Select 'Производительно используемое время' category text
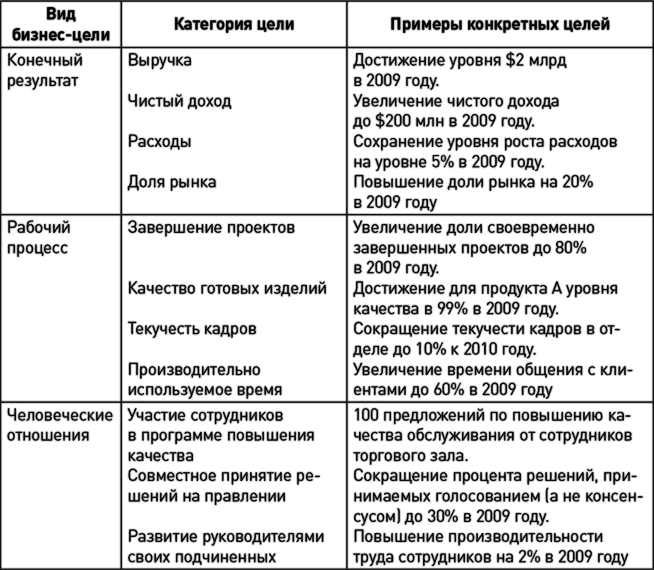 coord(205,379)
